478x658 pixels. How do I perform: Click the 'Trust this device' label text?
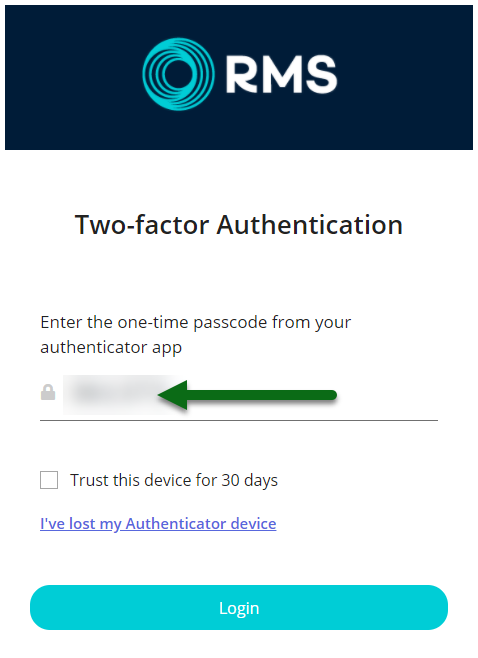coord(142,480)
